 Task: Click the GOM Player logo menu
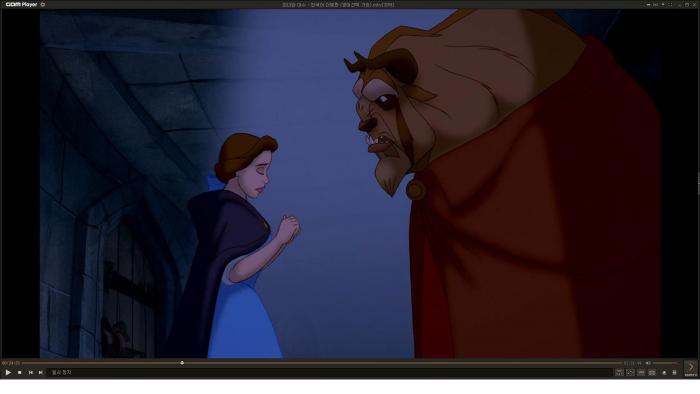(x=21, y=4)
